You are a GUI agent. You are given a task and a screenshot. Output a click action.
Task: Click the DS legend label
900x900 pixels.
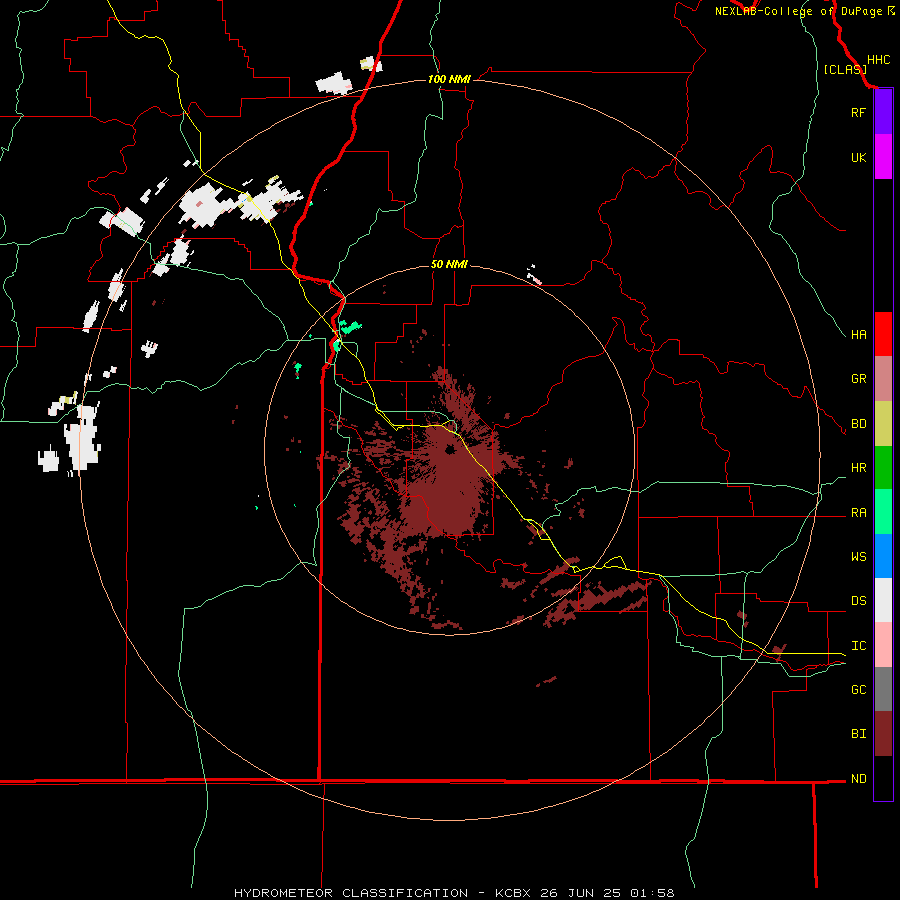point(858,601)
